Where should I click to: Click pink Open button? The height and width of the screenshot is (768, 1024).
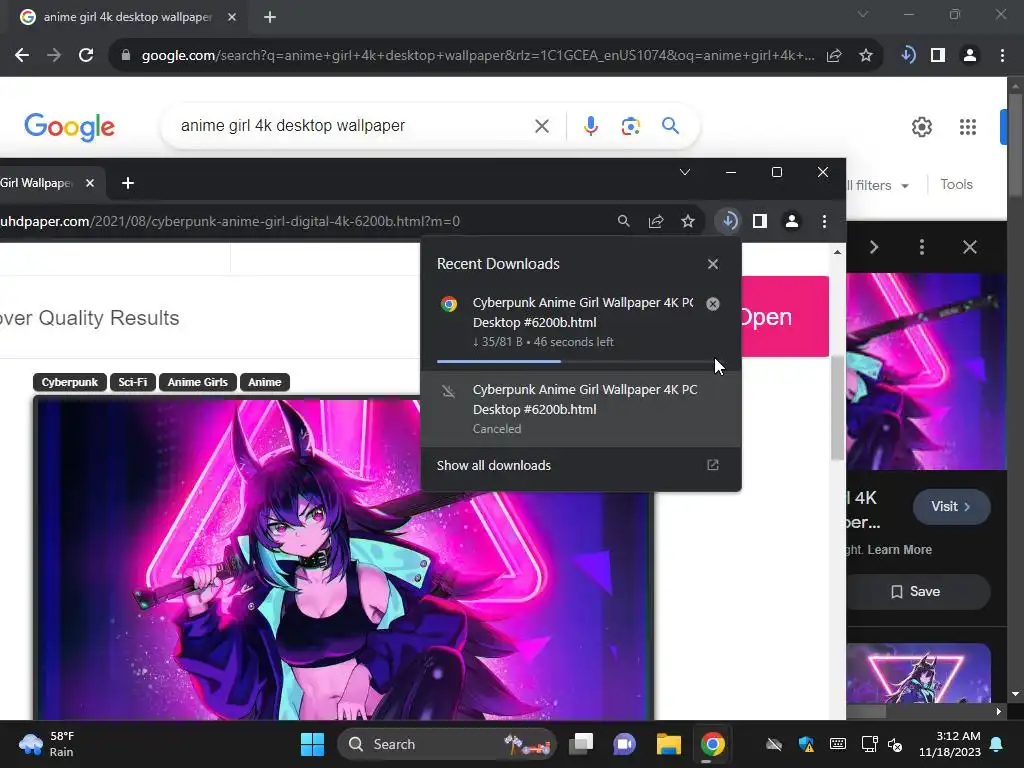click(x=784, y=317)
